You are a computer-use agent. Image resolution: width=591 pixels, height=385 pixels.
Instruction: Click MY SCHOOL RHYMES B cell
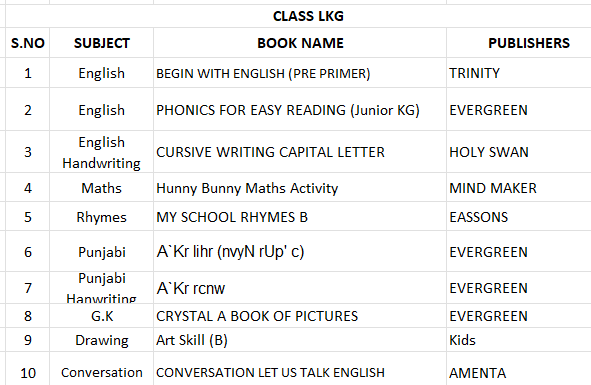(300, 217)
